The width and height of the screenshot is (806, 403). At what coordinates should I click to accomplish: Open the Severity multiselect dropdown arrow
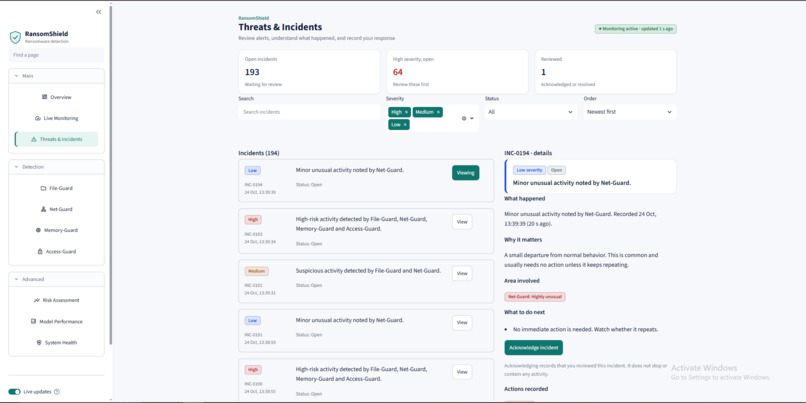point(472,118)
